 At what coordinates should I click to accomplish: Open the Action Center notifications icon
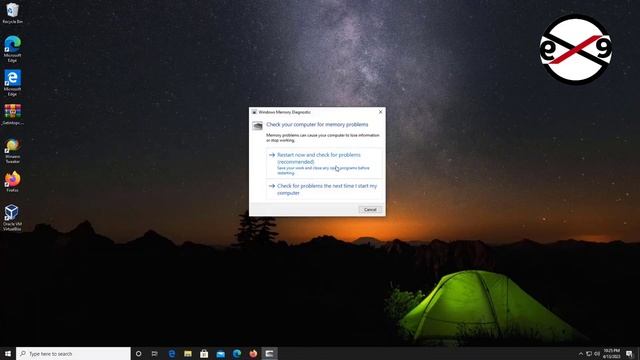click(629, 353)
